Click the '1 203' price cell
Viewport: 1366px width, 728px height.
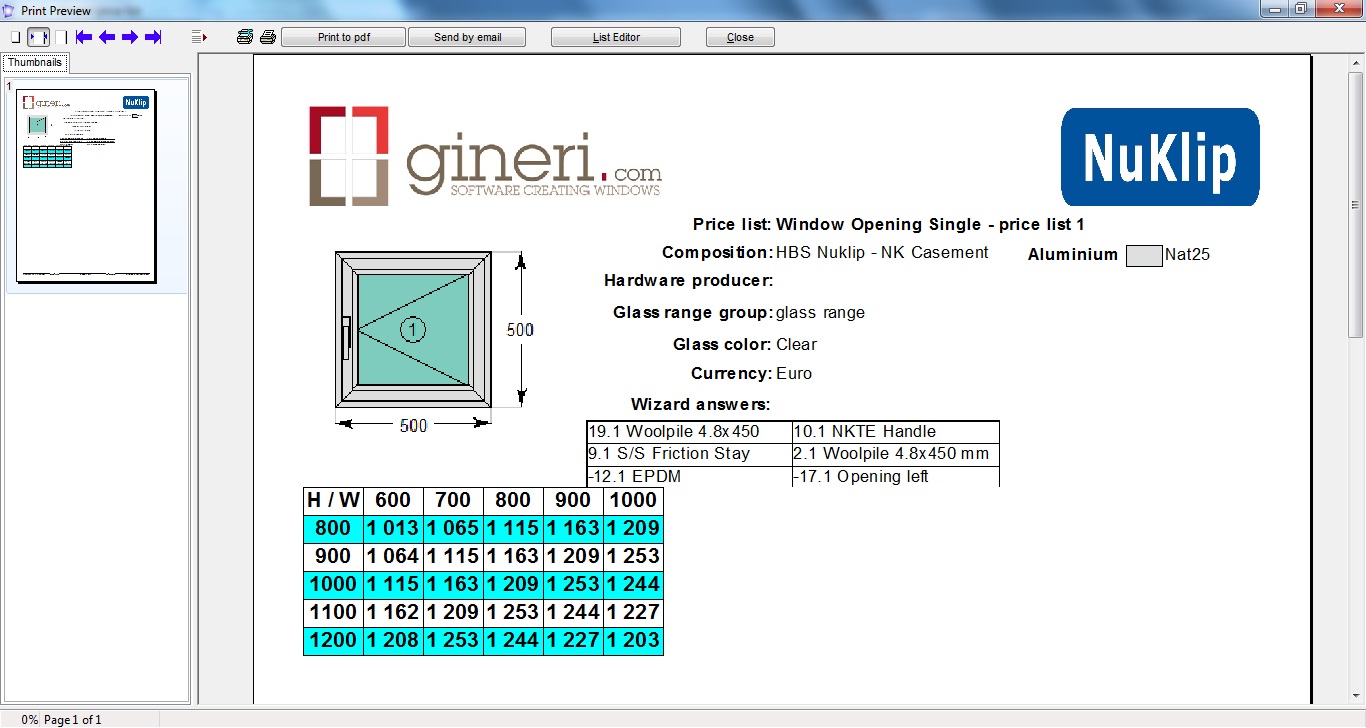[x=633, y=640]
